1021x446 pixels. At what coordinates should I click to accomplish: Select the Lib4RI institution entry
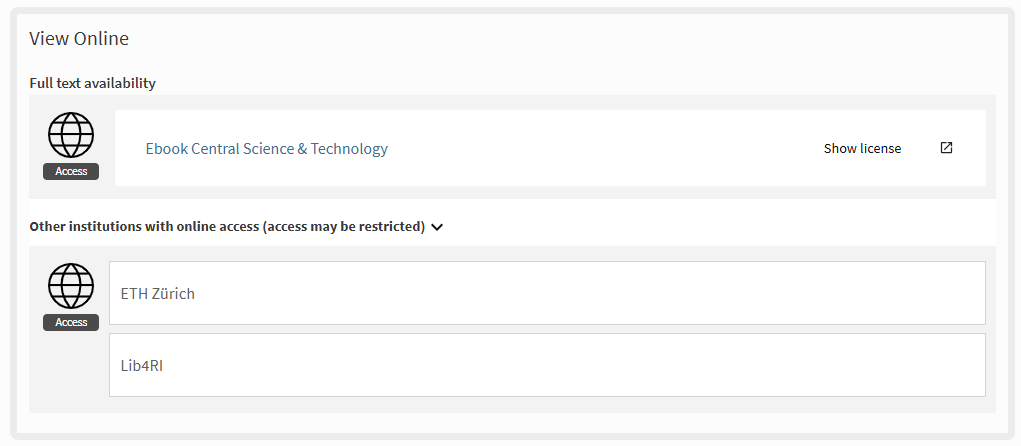point(546,365)
